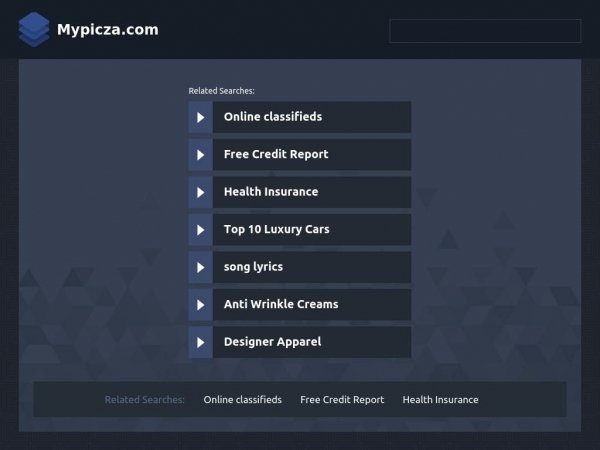This screenshot has height=450, width=600.
Task: Choose Health Insurance in the bottom bar
Action: [440, 400]
